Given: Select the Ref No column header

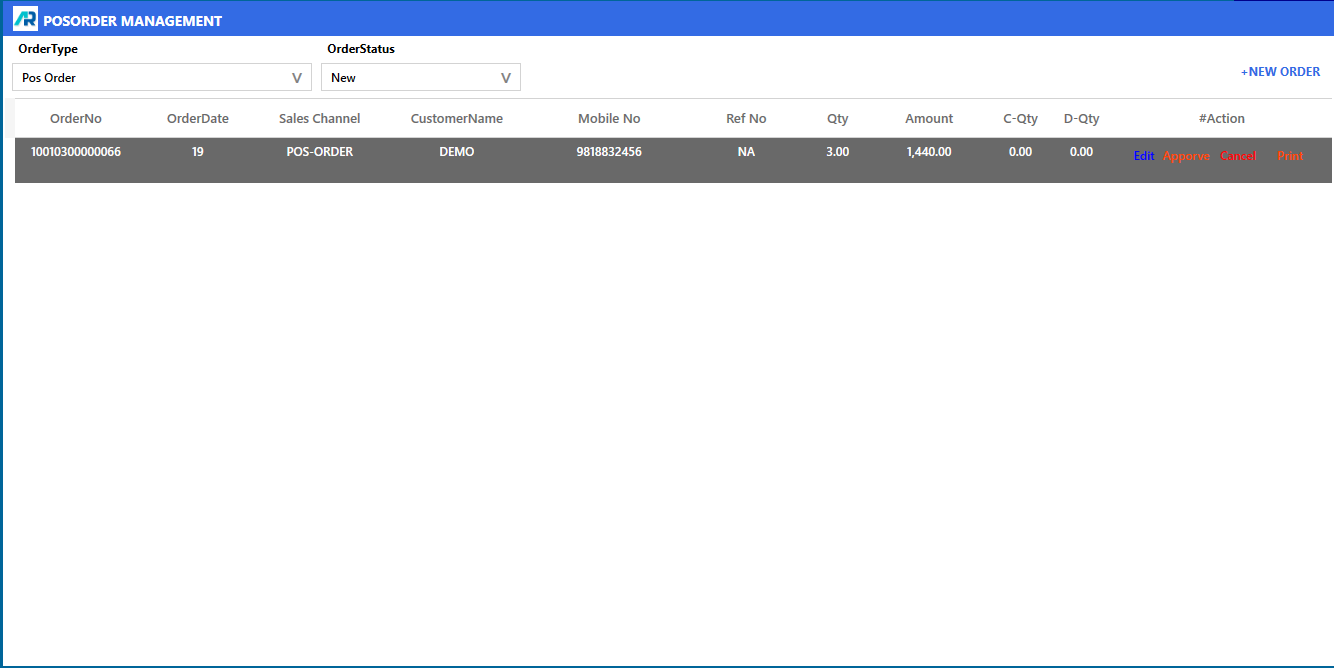Looking at the screenshot, I should [746, 118].
